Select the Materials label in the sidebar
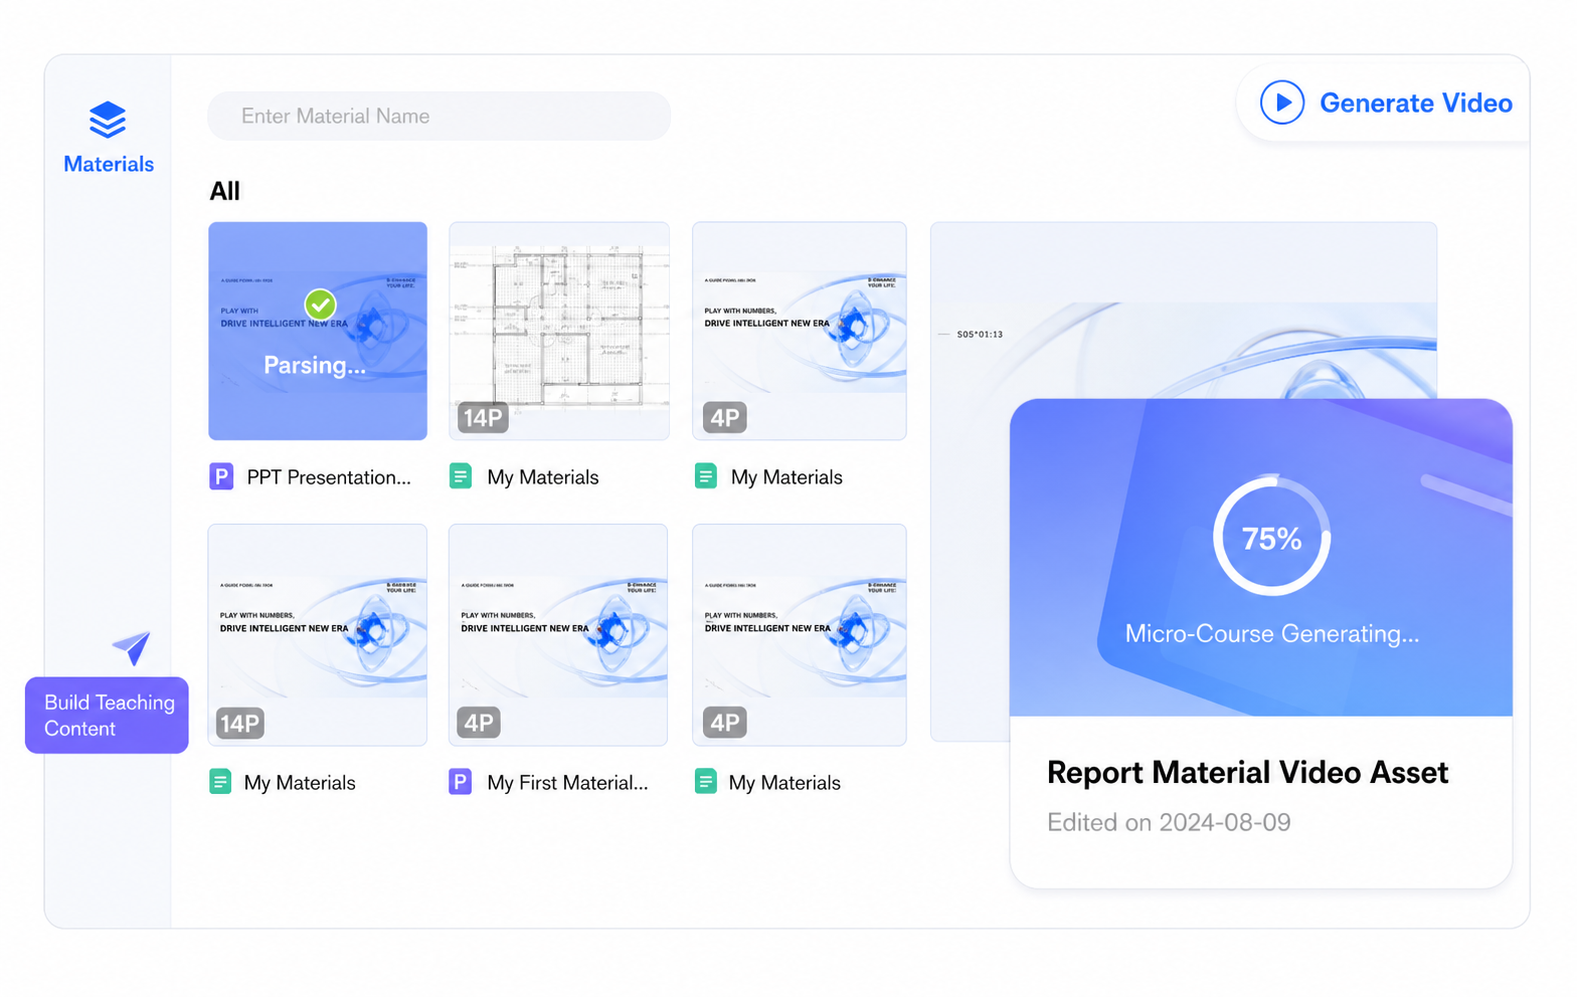Screen dimensions: 1577x997 [108, 164]
